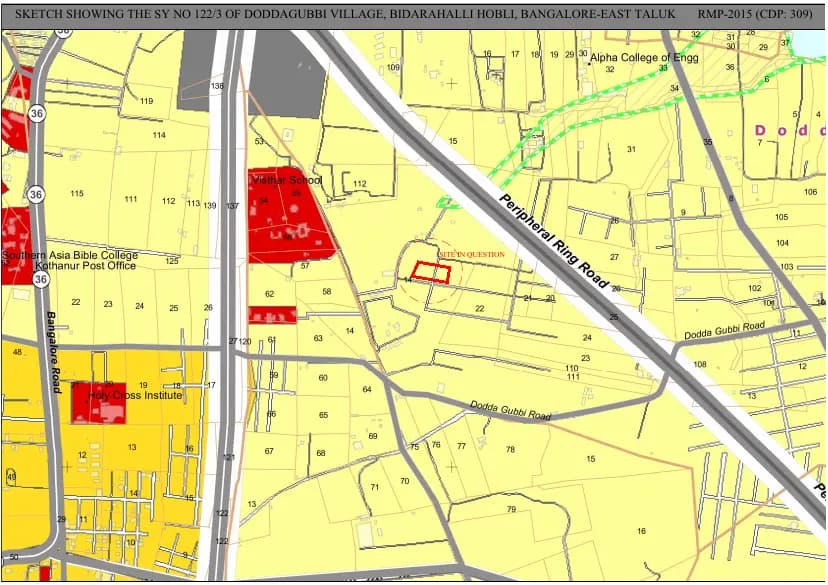Click the sketch title mentioning Doddagubbi Village

345,14
